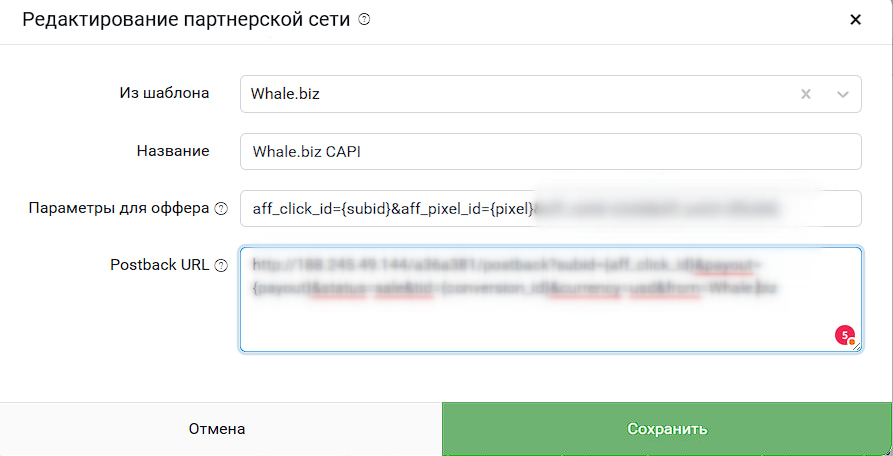893x456 pixels.
Task: Click the Редактирование партнерской сети title text
Action: [186, 20]
